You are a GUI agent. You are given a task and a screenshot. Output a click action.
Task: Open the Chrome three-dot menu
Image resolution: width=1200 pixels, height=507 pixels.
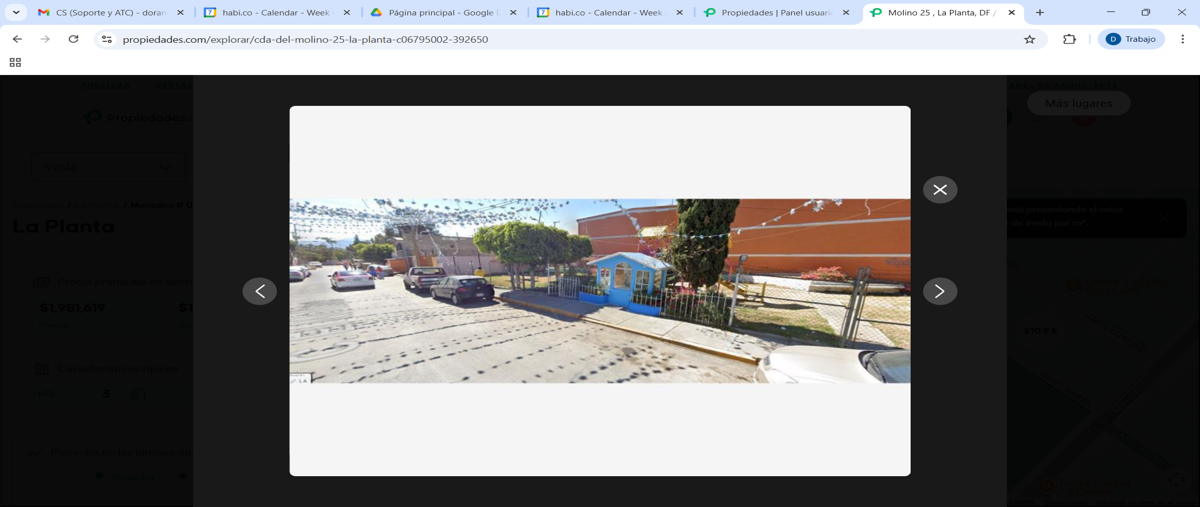click(x=1183, y=39)
